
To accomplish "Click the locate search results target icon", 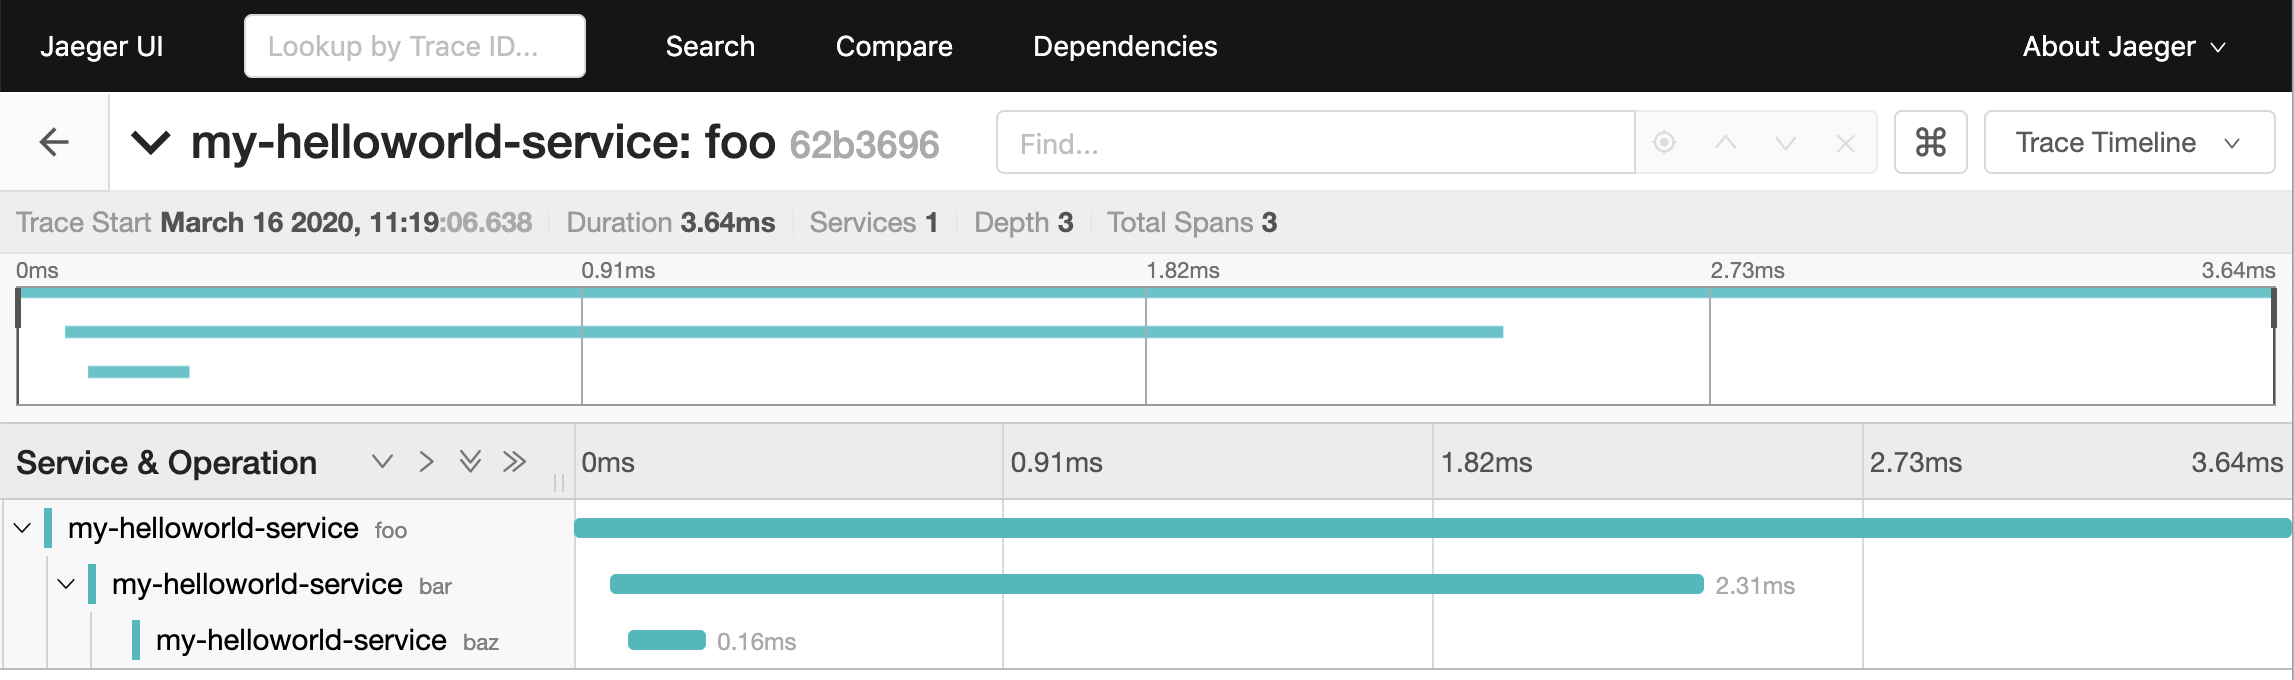I will tap(1664, 143).
